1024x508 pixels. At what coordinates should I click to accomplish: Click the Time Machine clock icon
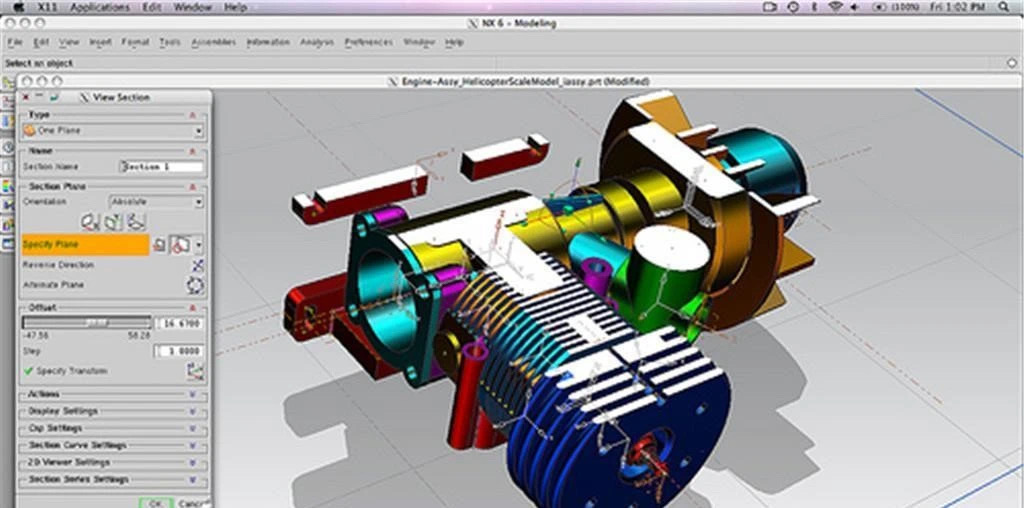(x=793, y=7)
